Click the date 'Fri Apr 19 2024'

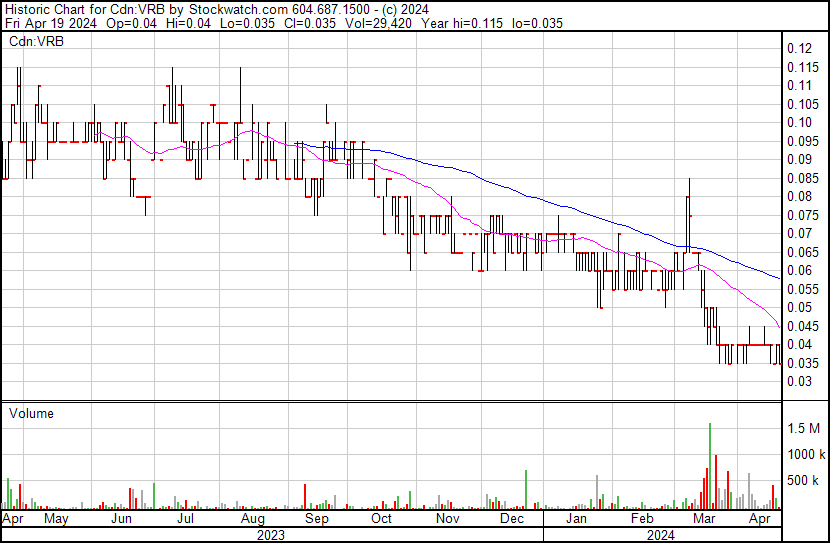(51, 23)
